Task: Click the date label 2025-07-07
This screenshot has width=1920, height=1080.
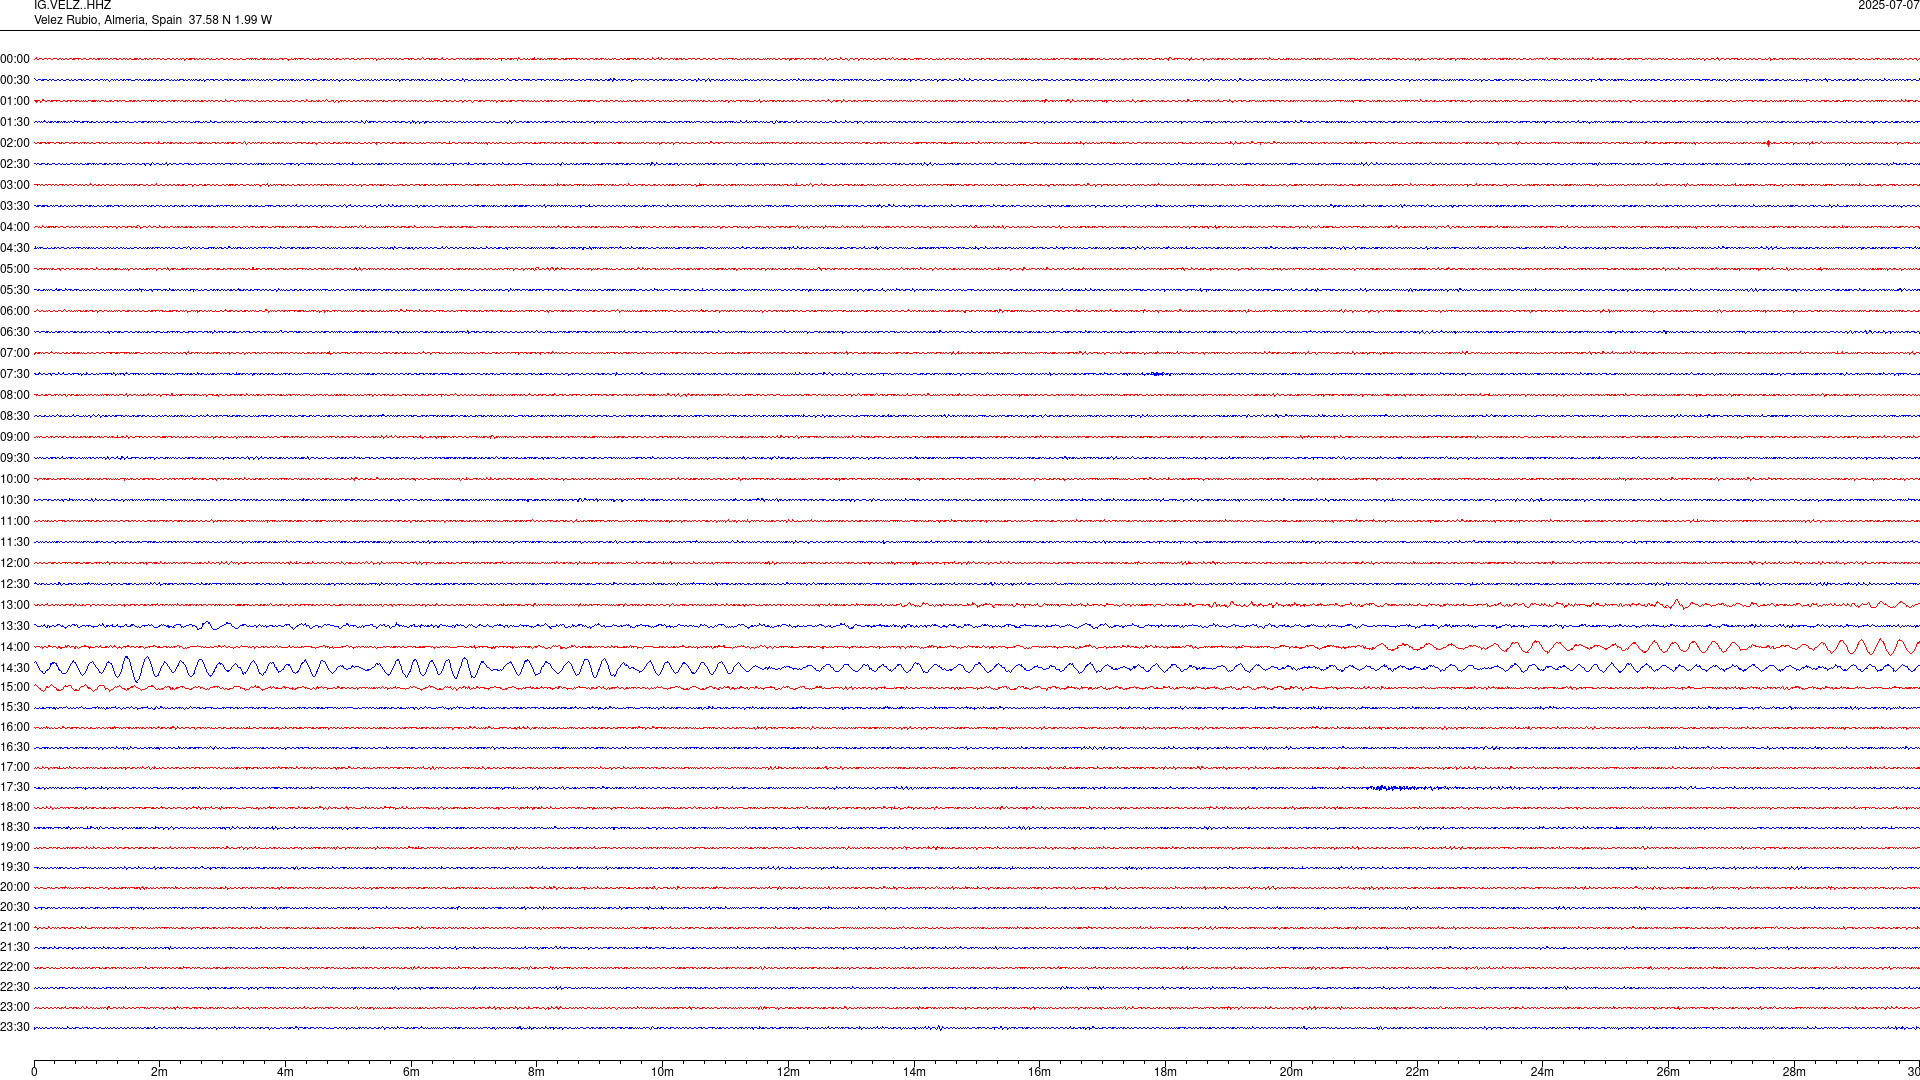Action: point(1888,6)
